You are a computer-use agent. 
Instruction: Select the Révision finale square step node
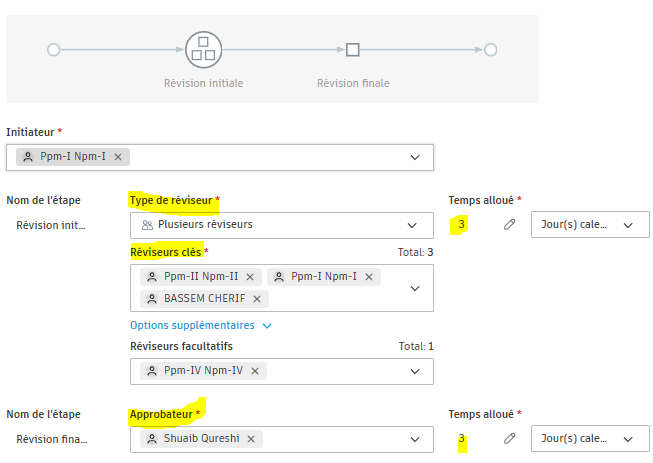353,50
